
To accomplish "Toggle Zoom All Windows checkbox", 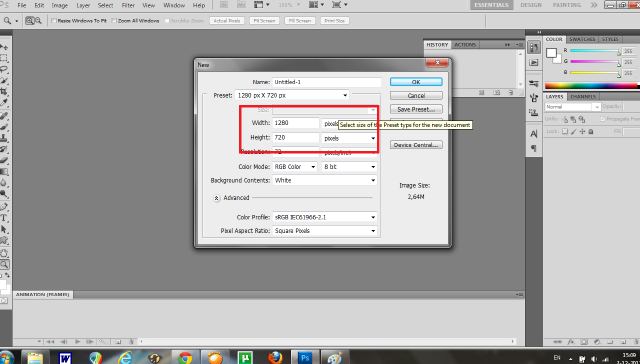I will pos(114,20).
